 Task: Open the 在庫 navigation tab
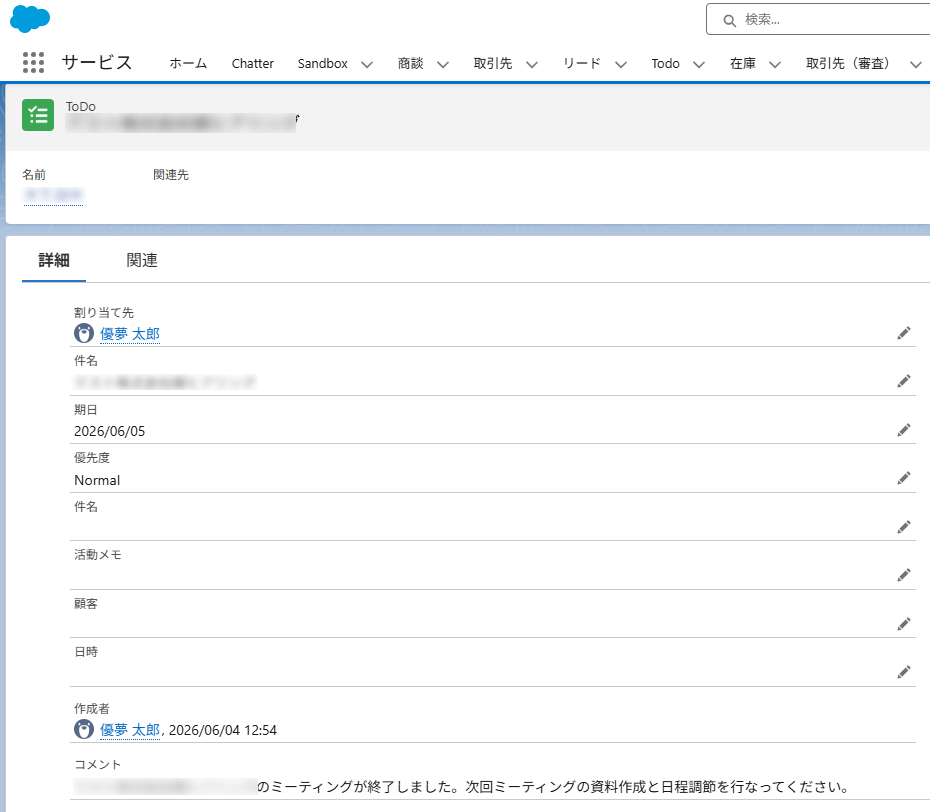pyautogui.click(x=743, y=63)
